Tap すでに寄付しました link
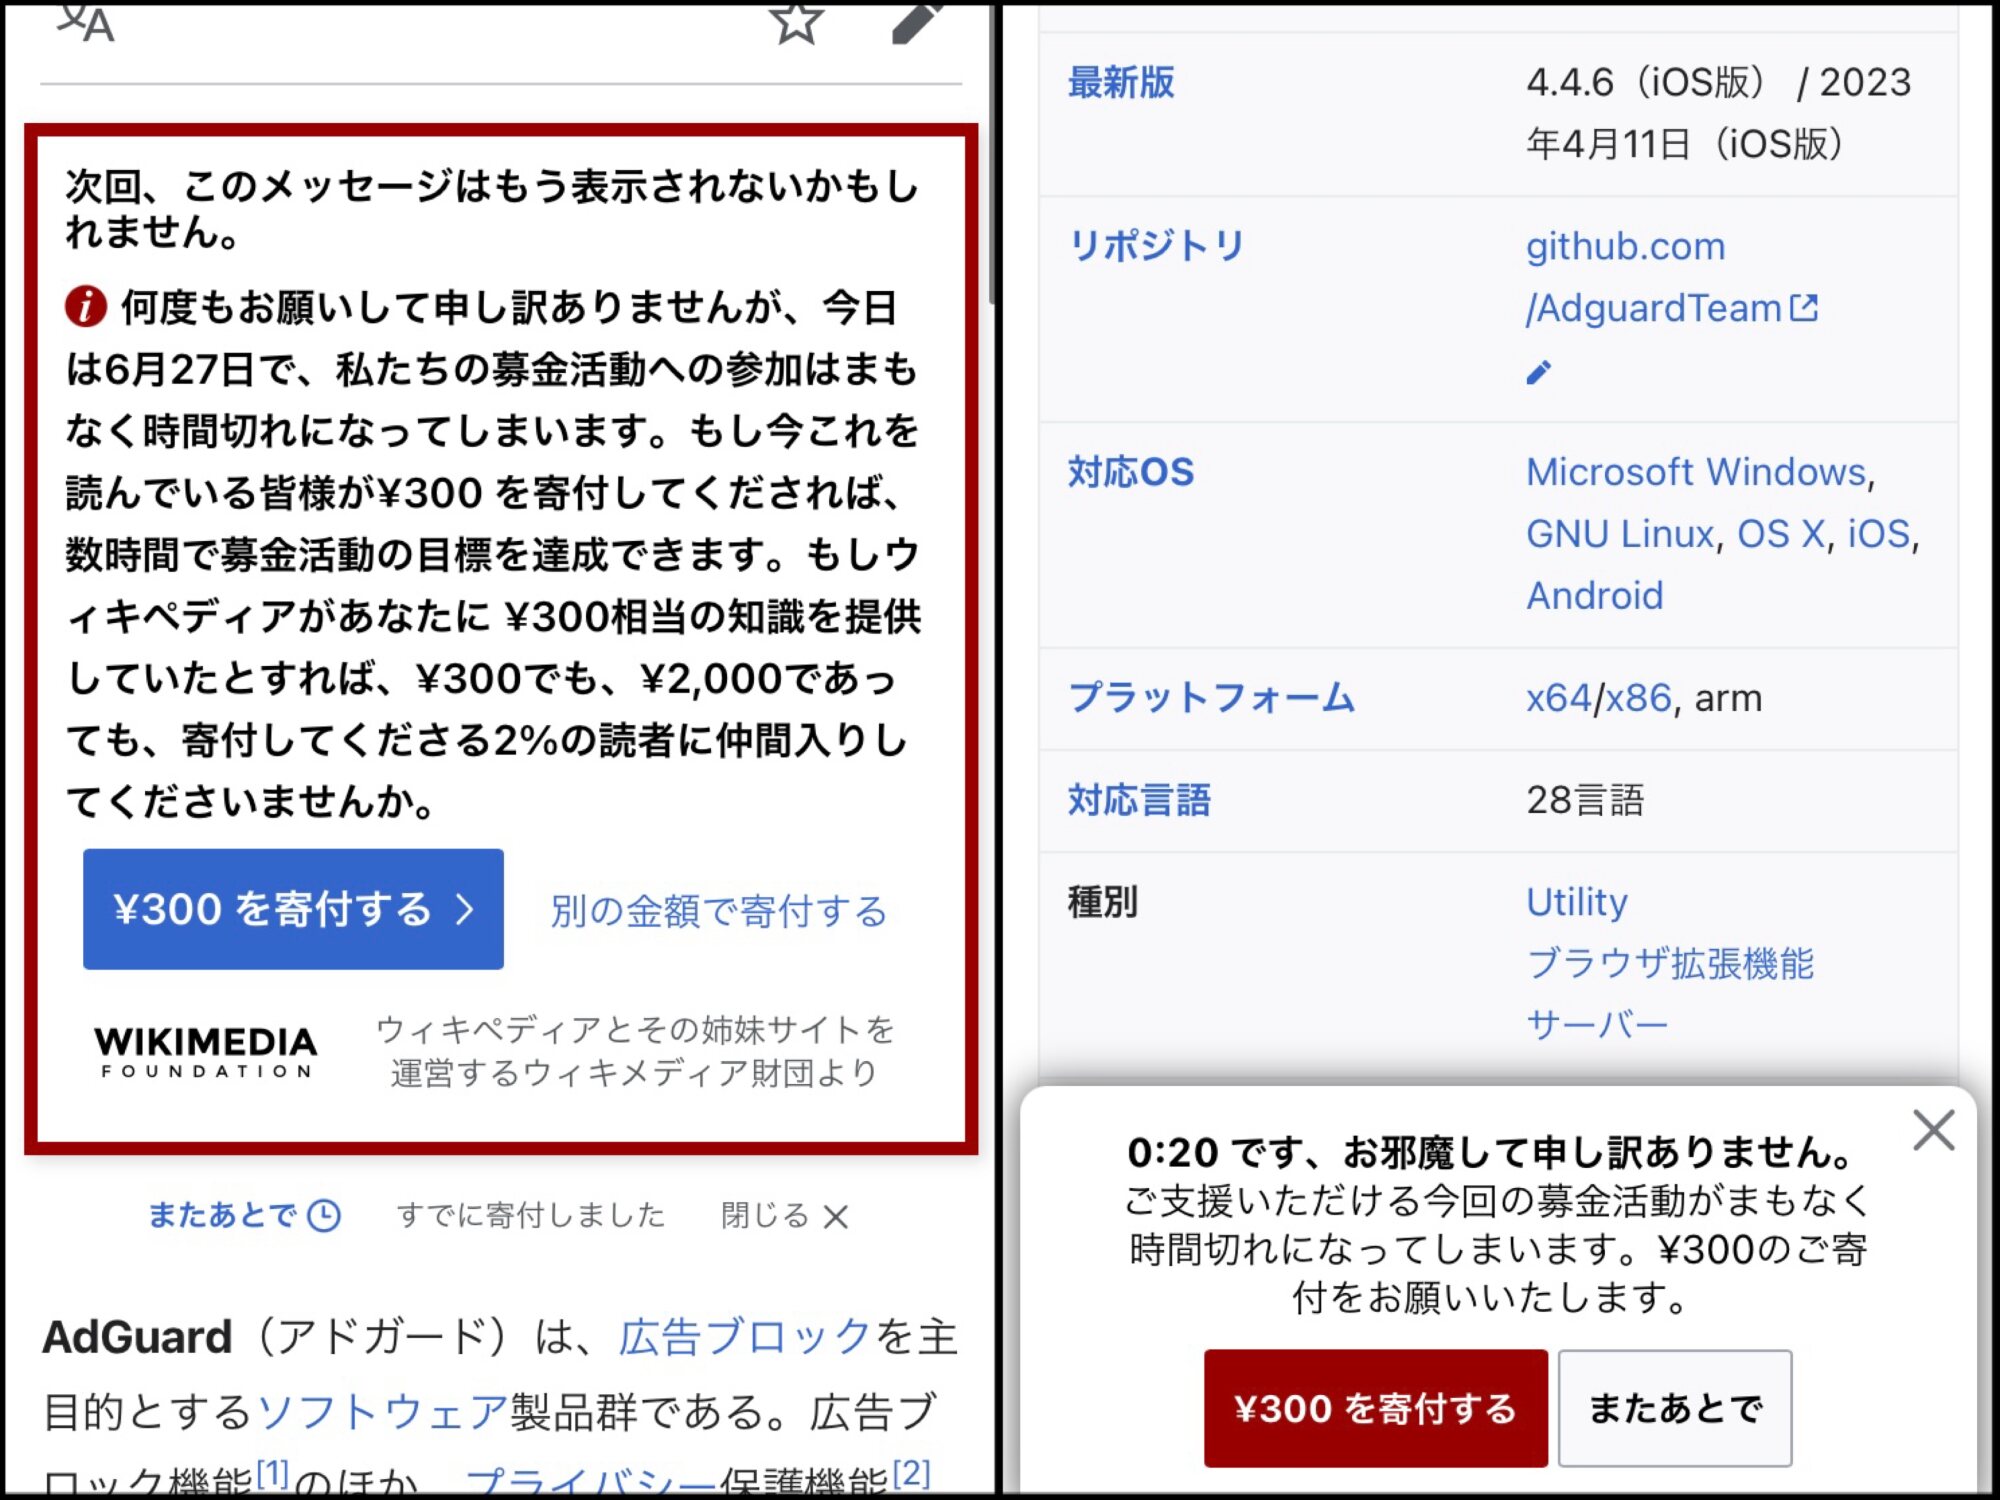Viewport: 2000px width, 1500px height. 531,1215
